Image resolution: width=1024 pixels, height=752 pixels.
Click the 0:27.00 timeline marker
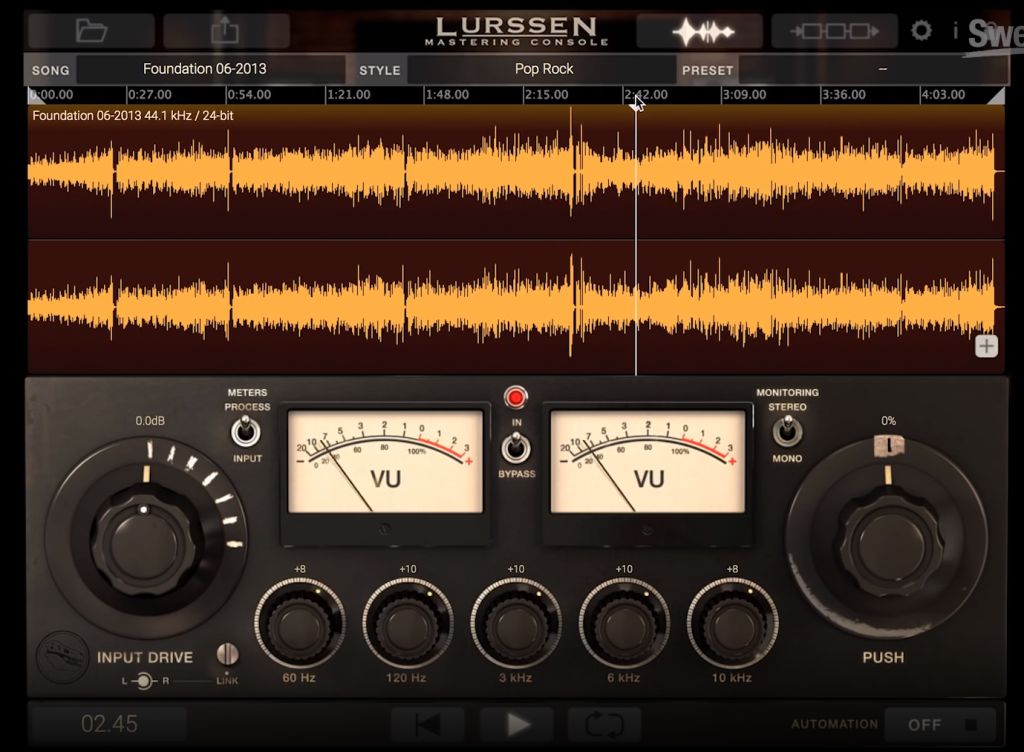[150, 95]
